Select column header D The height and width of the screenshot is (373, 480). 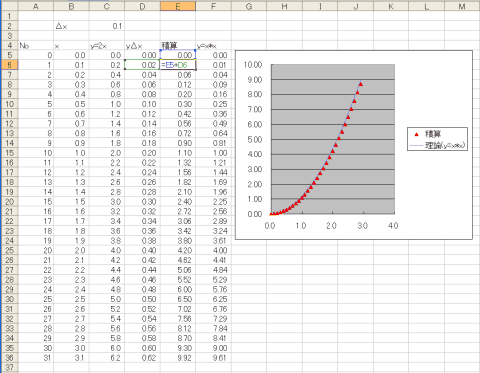(x=142, y=6)
